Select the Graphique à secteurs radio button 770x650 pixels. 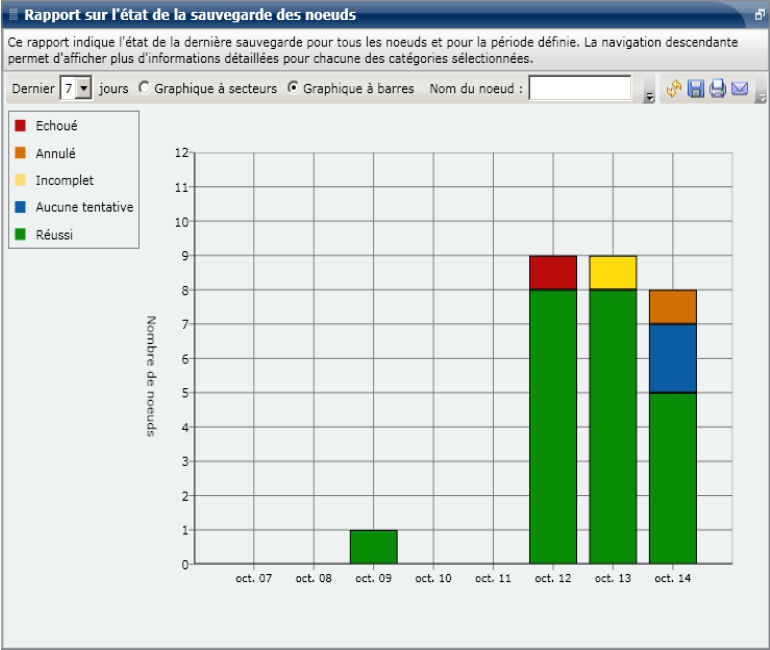tap(145, 88)
